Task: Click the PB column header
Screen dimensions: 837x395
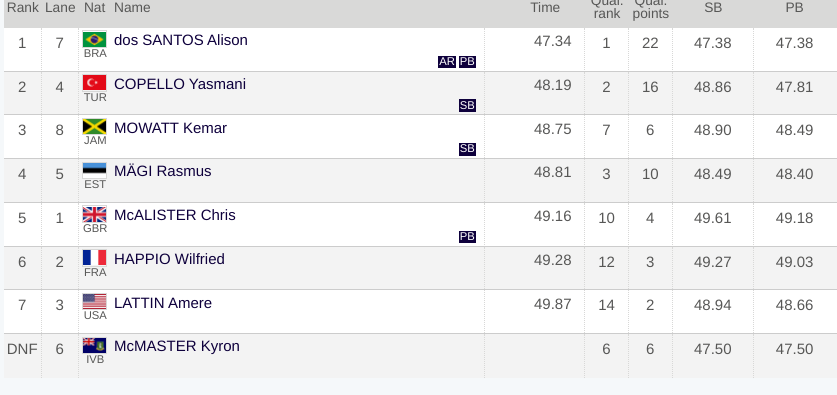Action: [x=794, y=7]
